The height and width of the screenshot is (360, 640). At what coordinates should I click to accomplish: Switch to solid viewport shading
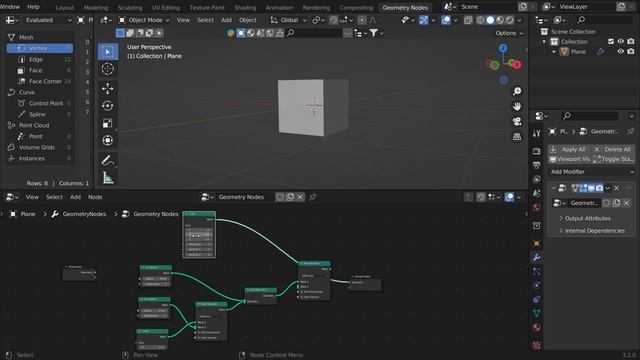coord(490,20)
